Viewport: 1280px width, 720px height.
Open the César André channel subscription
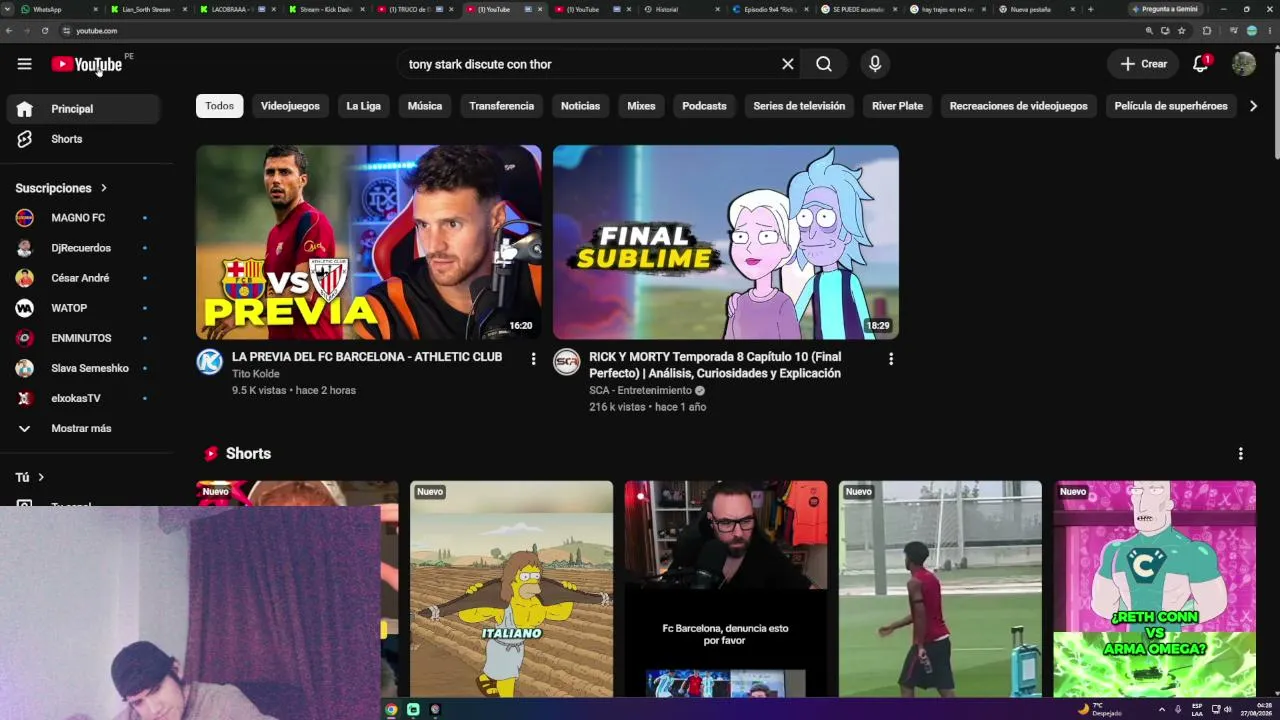coord(83,278)
